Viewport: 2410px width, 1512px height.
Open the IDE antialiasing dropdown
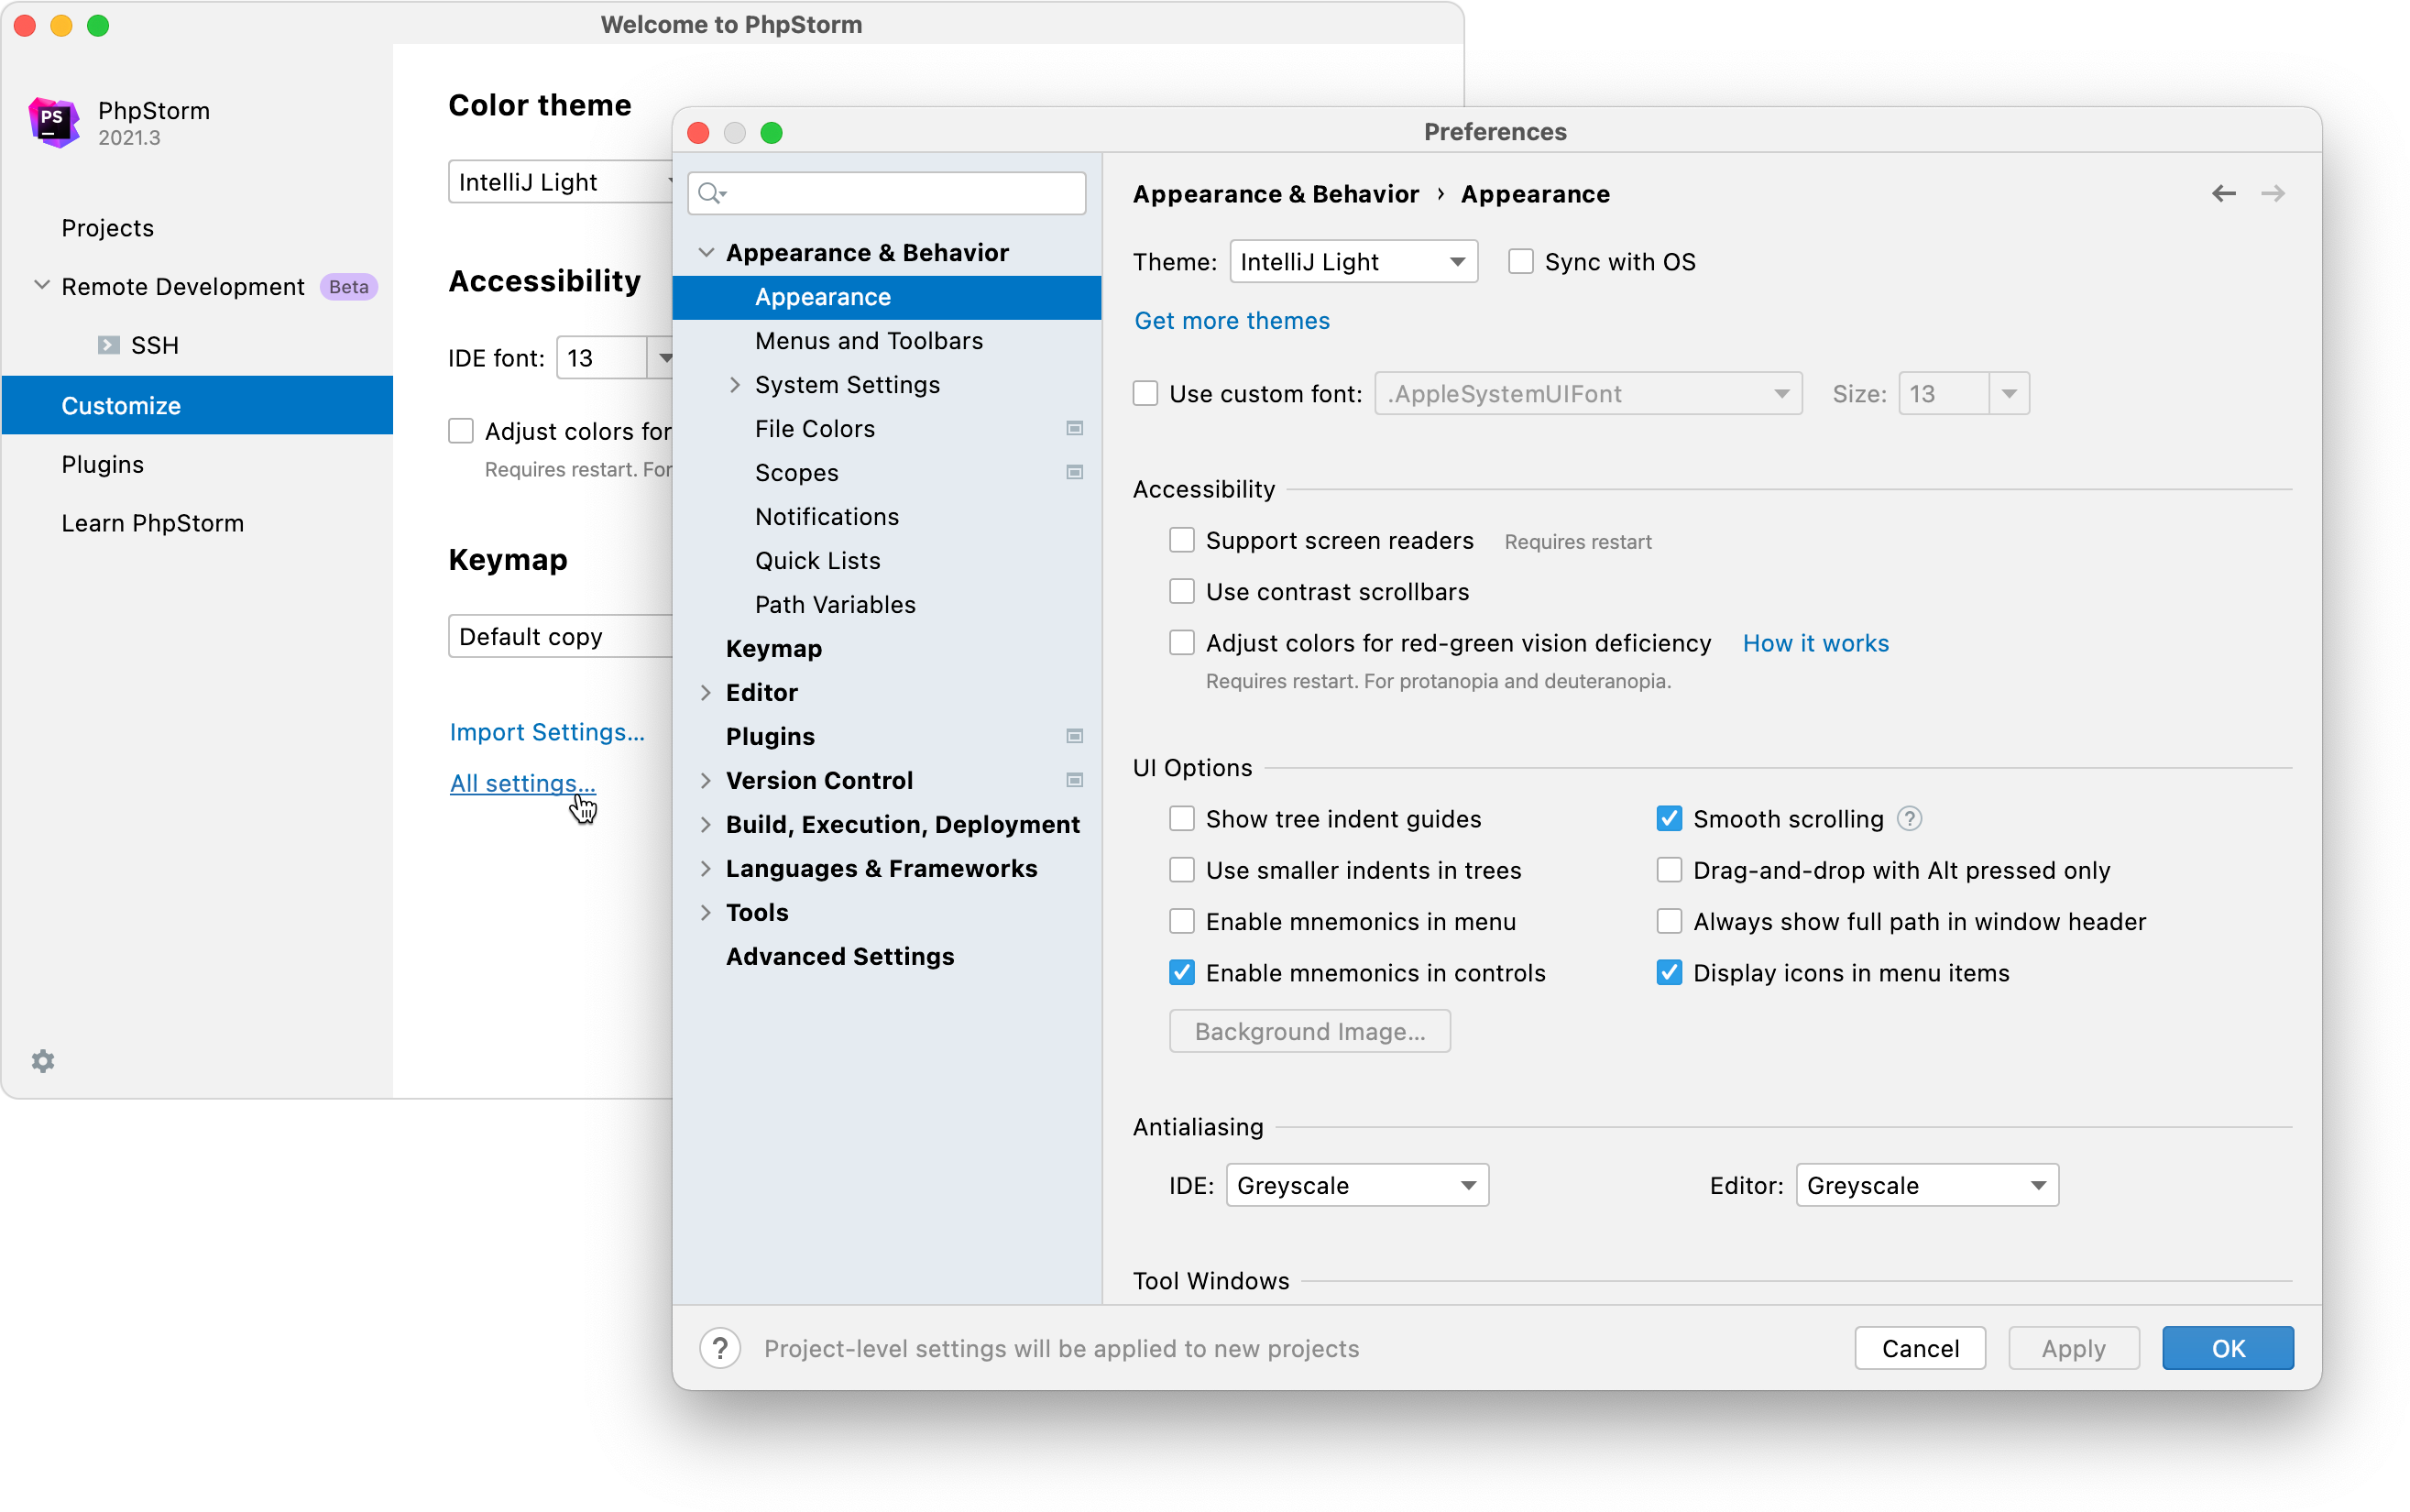tap(1354, 1187)
